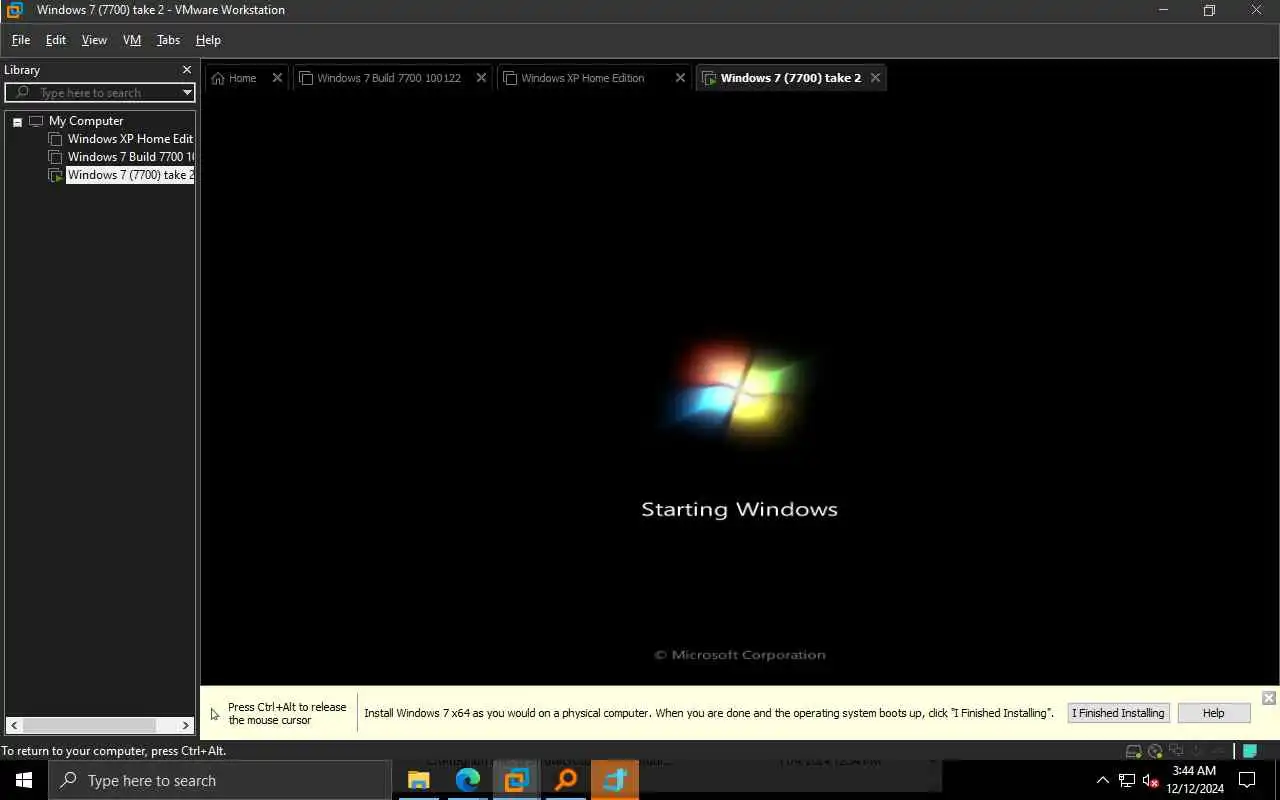
Task: Click the Library horizontal scrollbar thumb
Action: pos(88,725)
